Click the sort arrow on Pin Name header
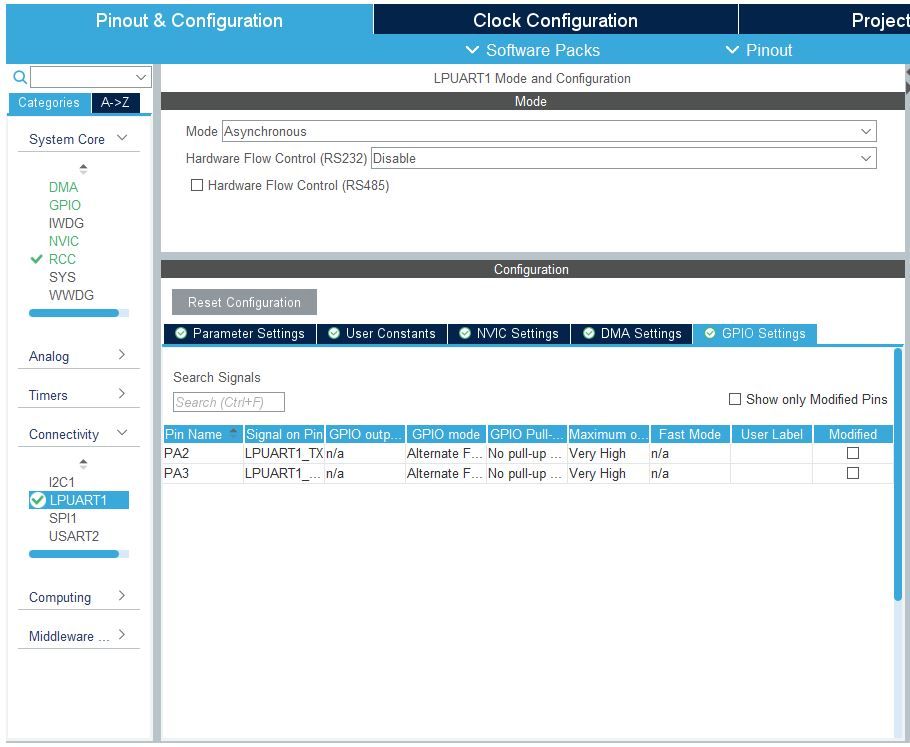This screenshot has width=910, height=747. (234, 431)
